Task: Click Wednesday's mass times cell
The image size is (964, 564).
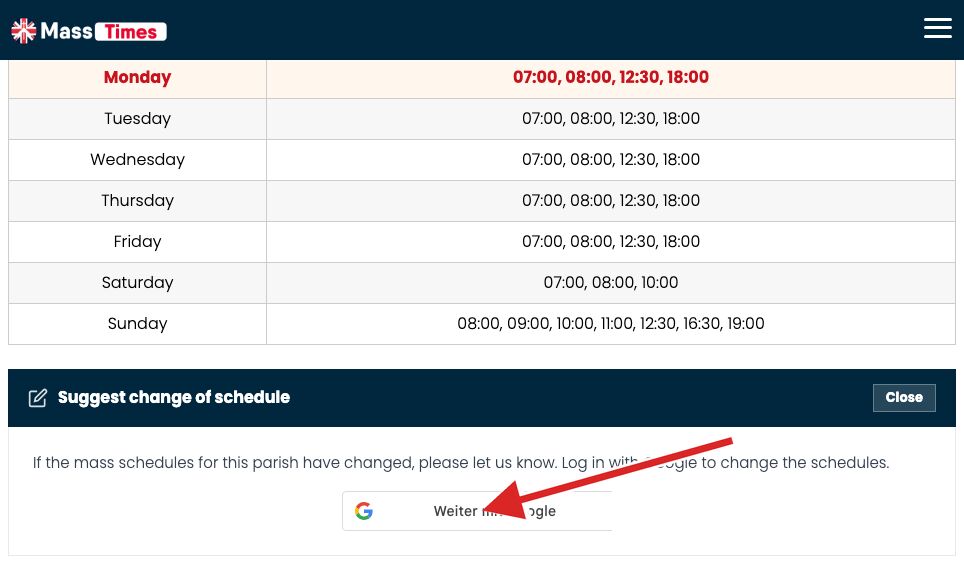Action: 610,160
